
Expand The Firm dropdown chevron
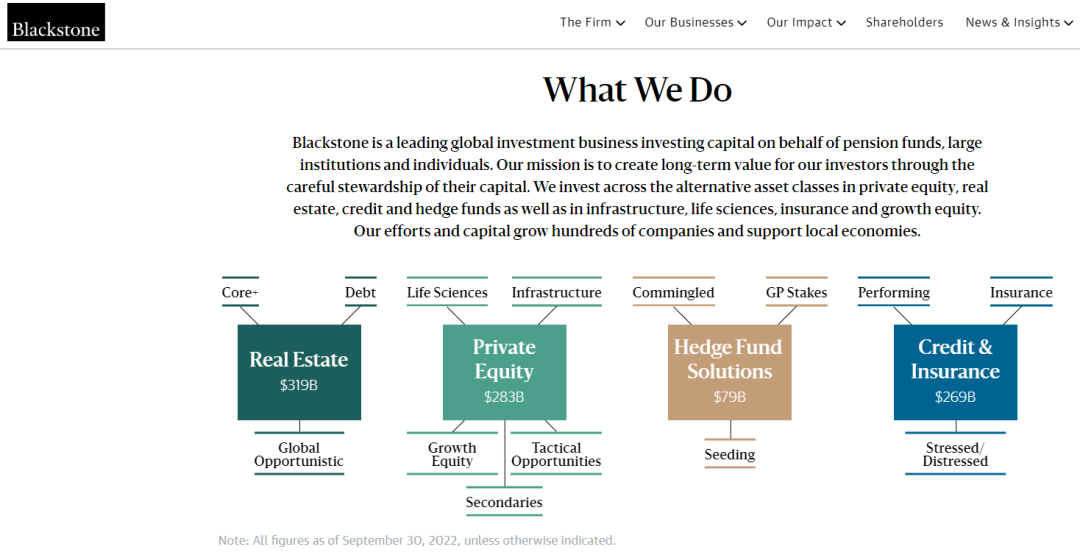[x=621, y=23]
